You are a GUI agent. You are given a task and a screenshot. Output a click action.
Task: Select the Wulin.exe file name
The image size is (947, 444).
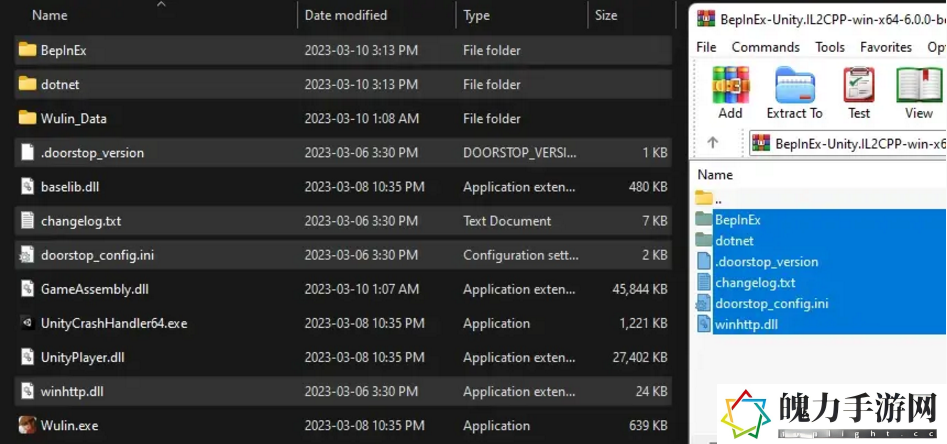pos(69,425)
